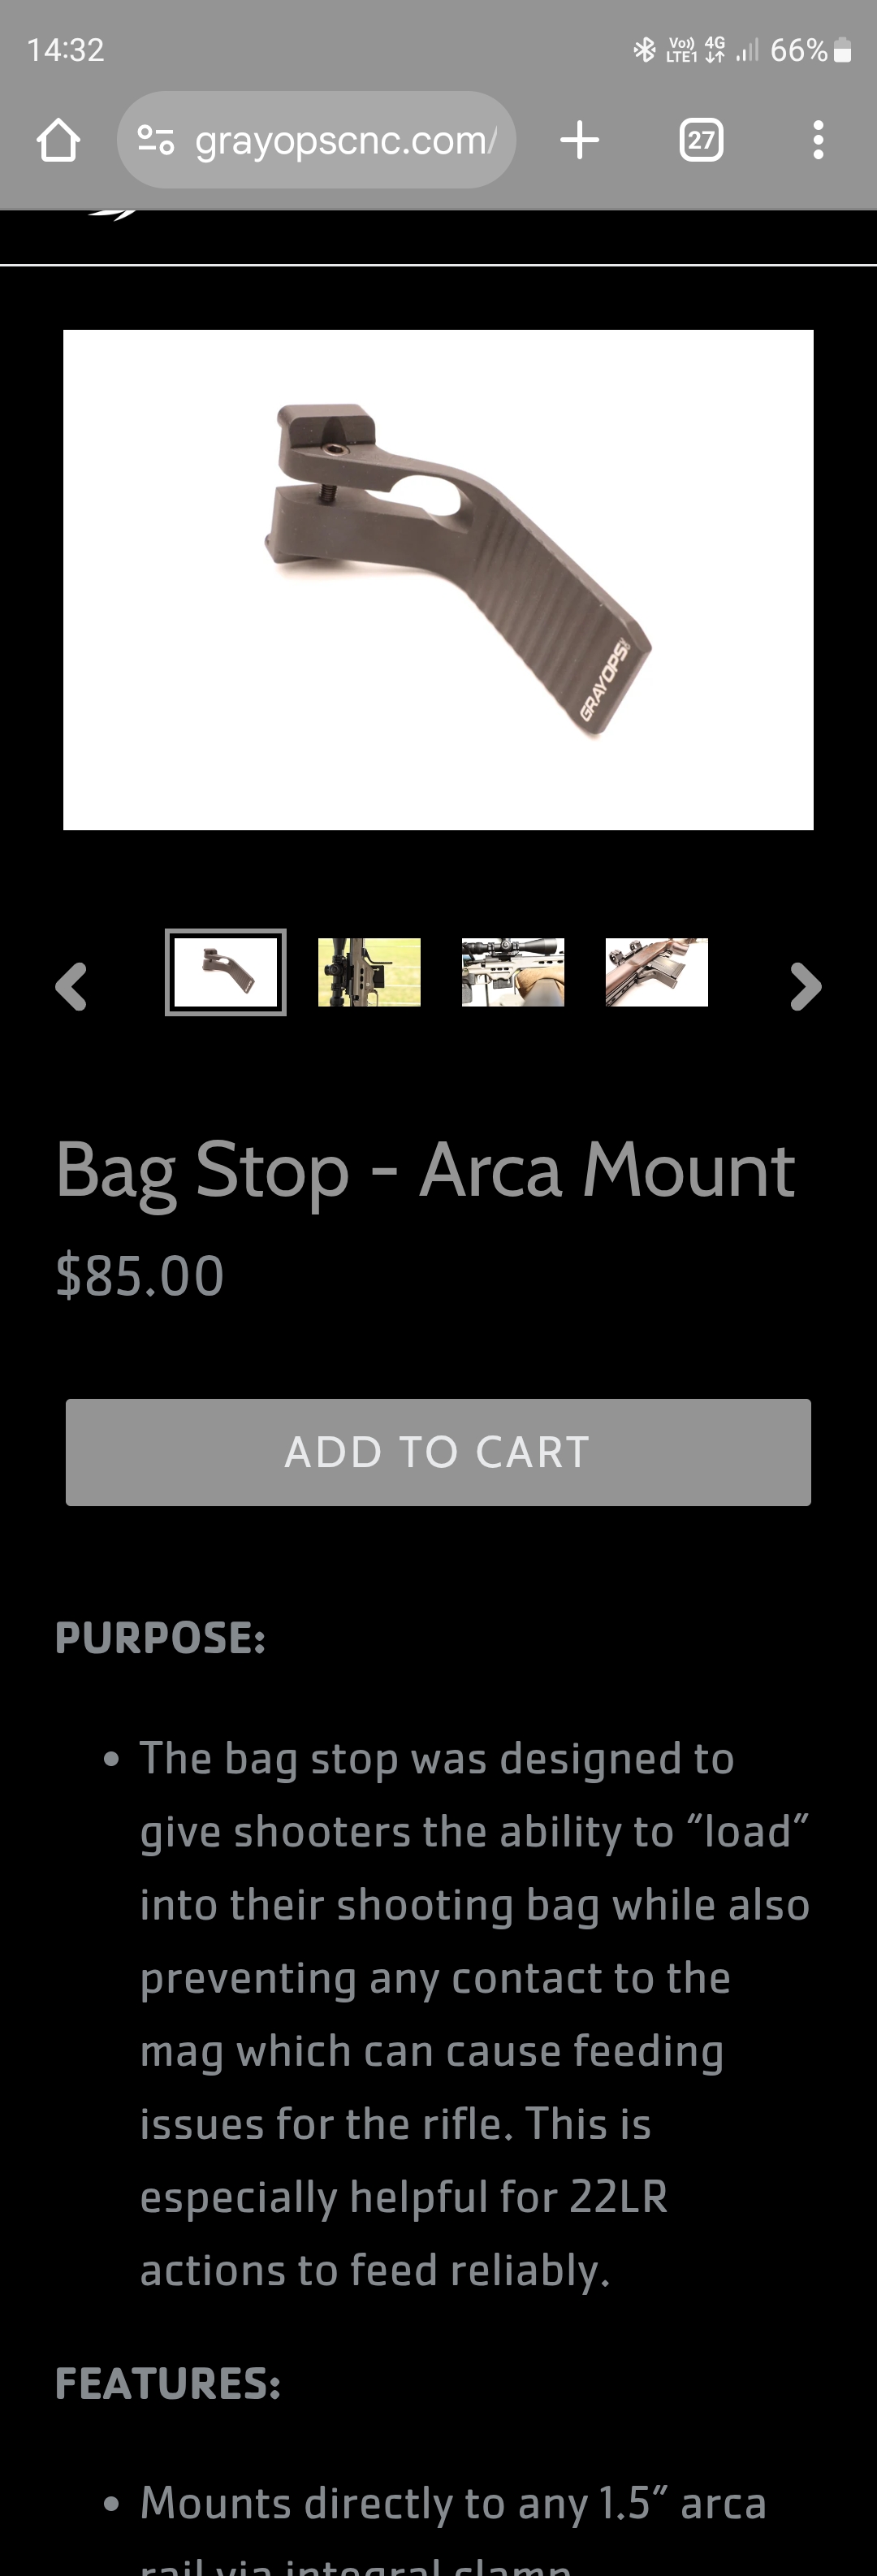Tap the mobile signal strength icon
Viewport: 877px width, 2576px height.
747,50
